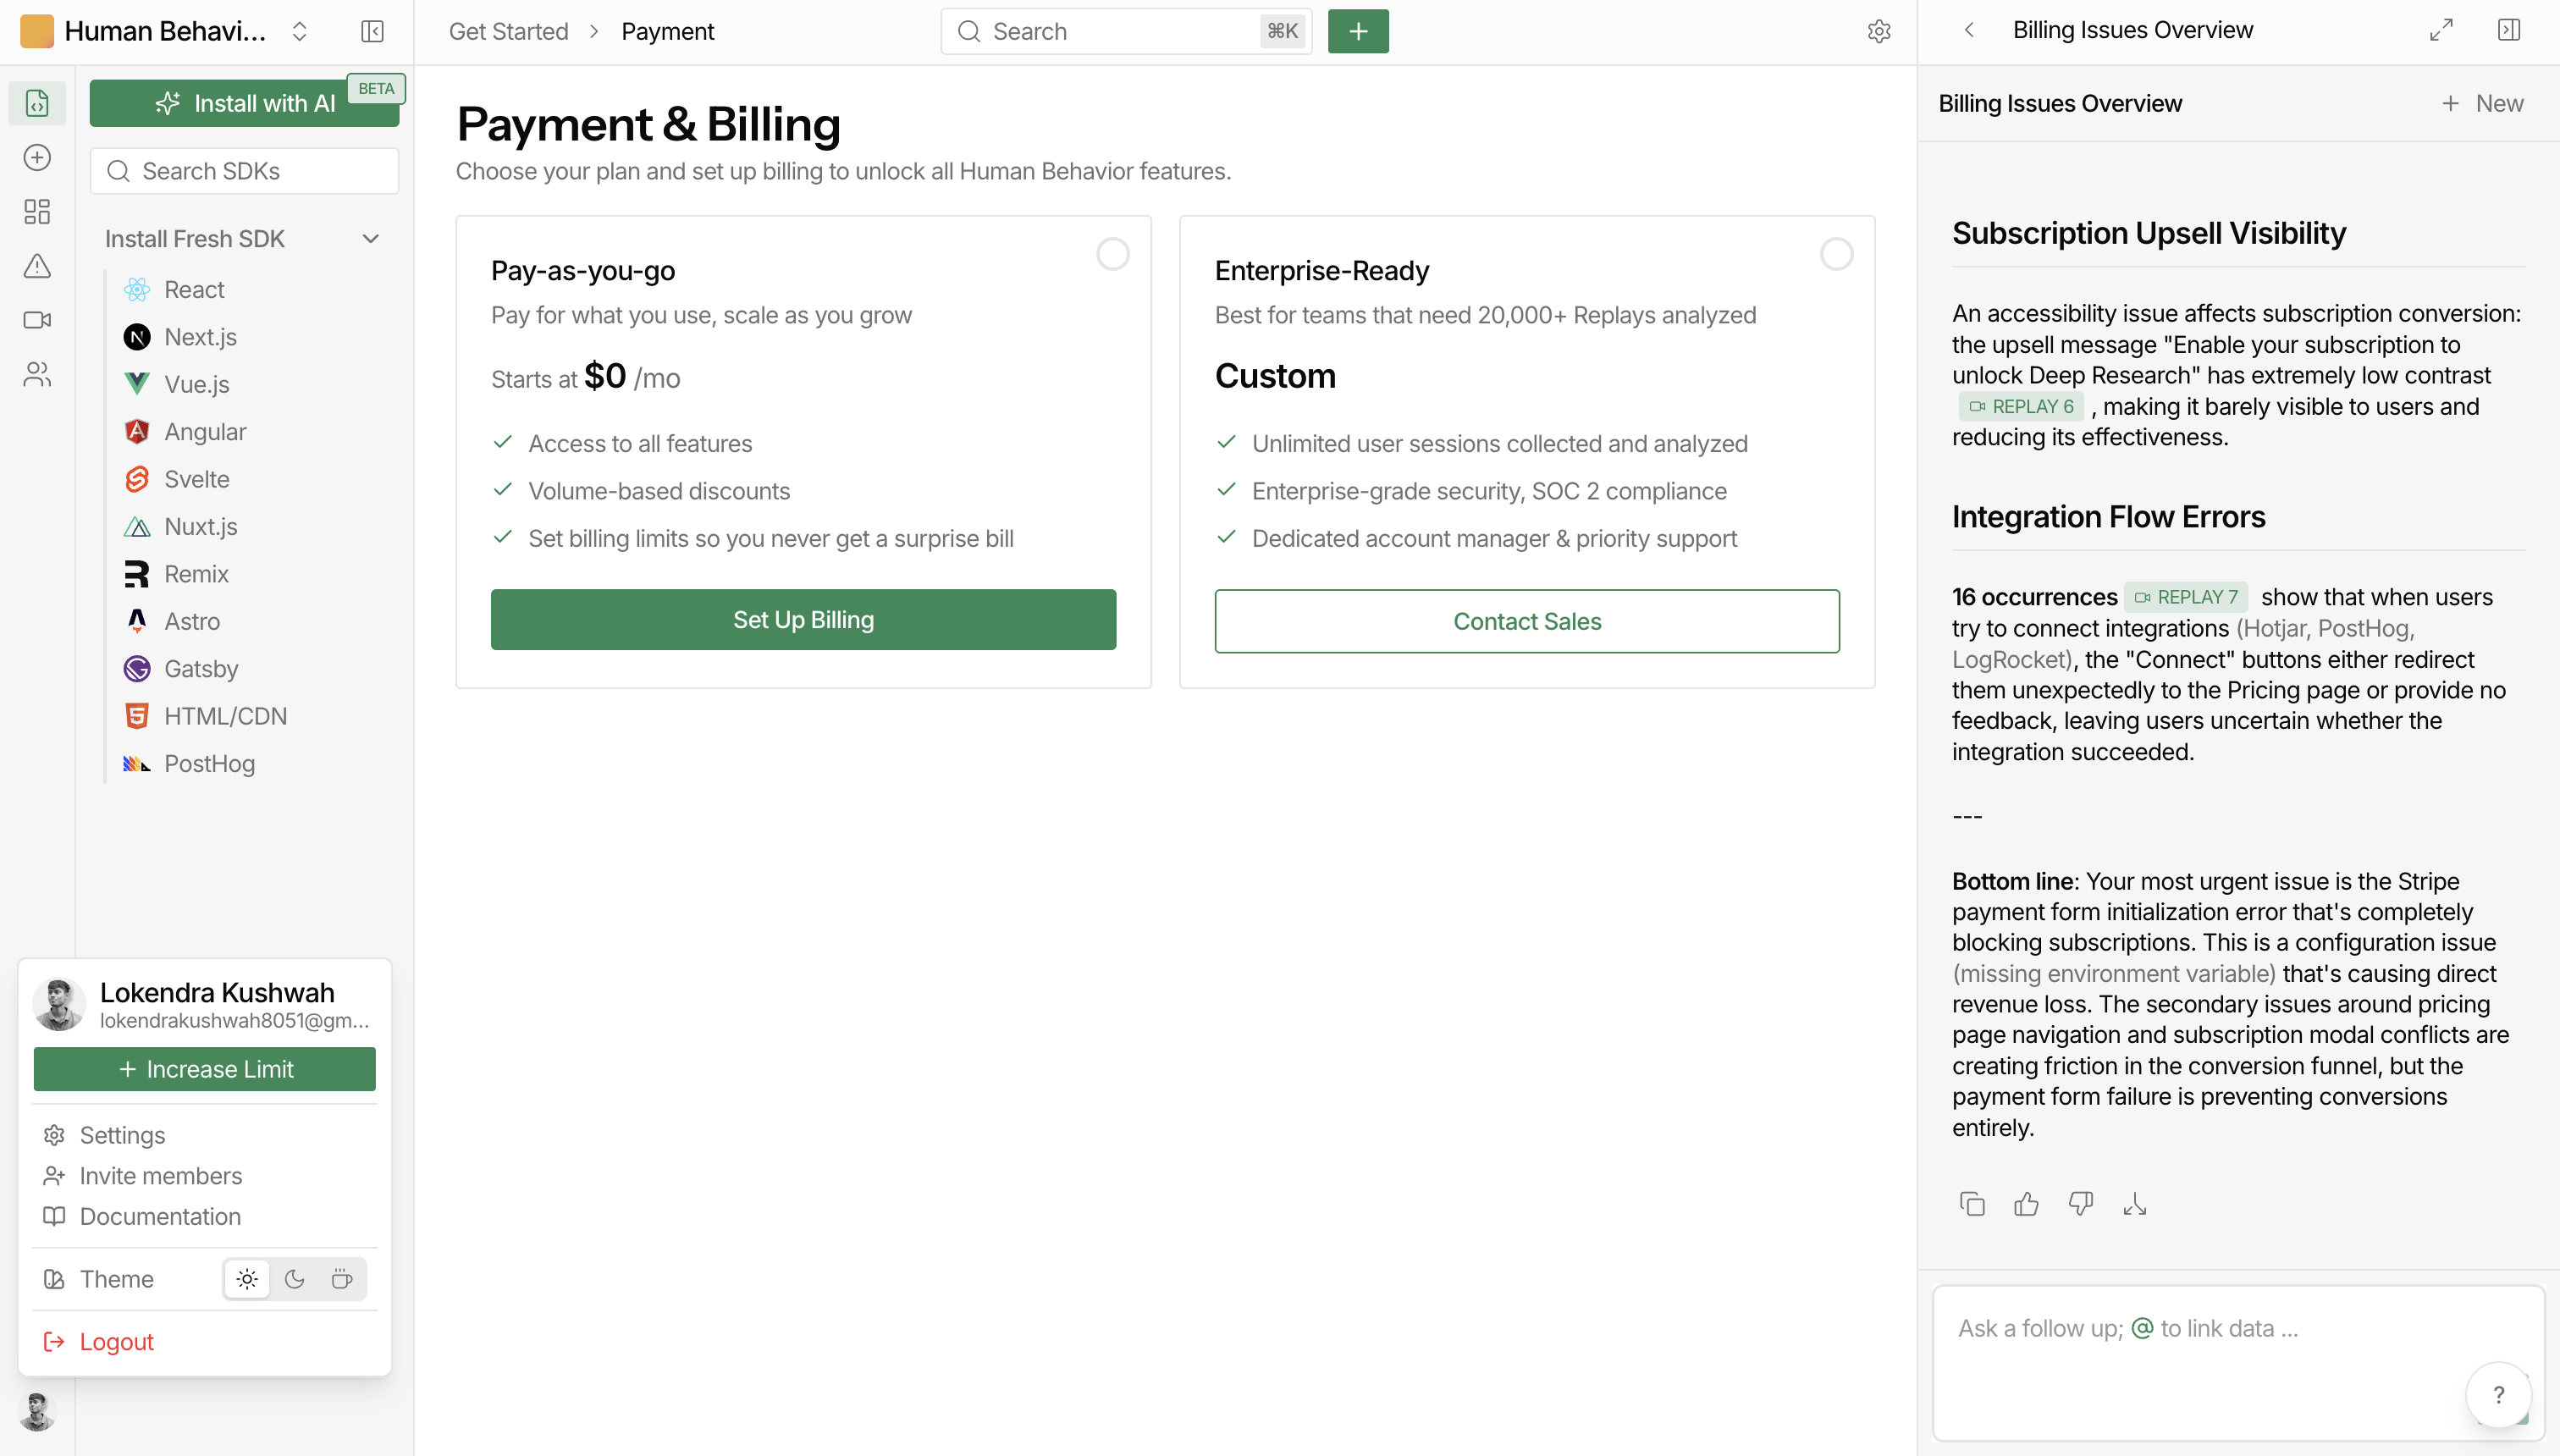Screen dimensions: 2560x1456
Task: Open the users icon in left sidebar
Action: (37, 374)
